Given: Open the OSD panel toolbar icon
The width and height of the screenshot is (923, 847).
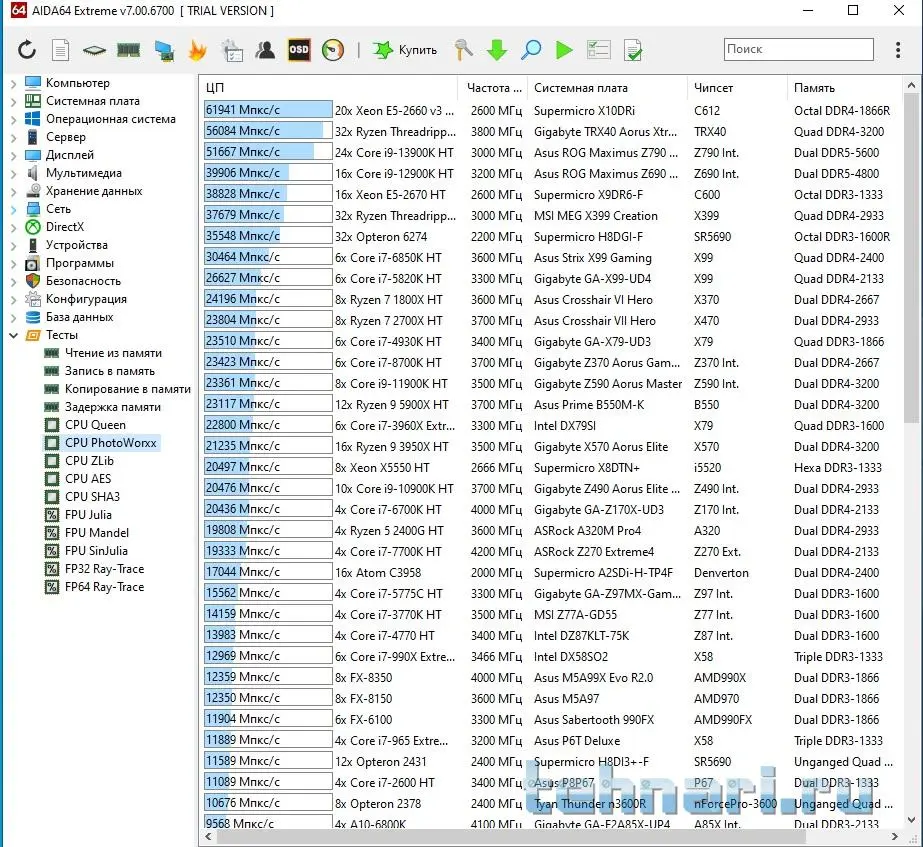Looking at the screenshot, I should [299, 50].
